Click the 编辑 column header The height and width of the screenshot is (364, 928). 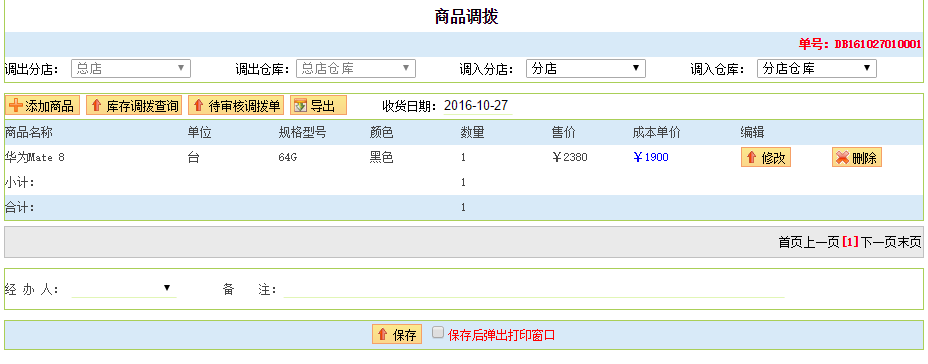click(x=752, y=133)
